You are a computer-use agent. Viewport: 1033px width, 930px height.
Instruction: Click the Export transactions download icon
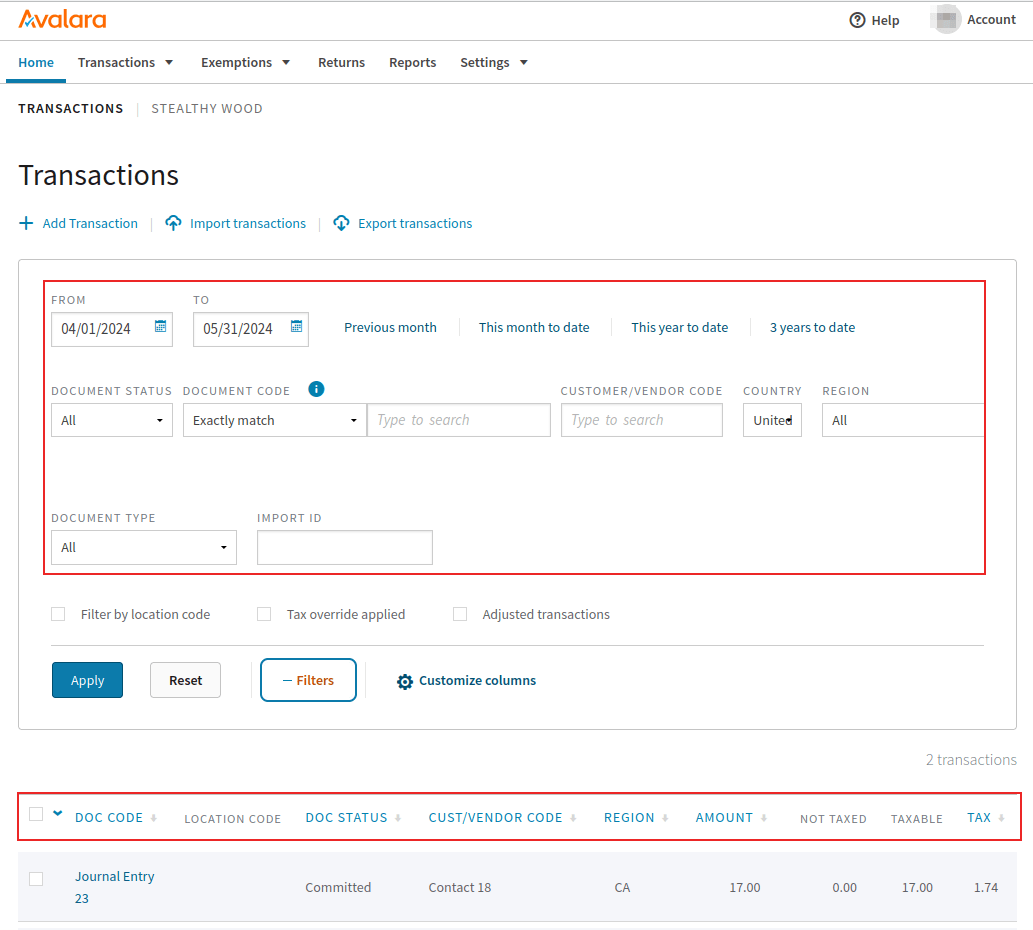tap(341, 223)
